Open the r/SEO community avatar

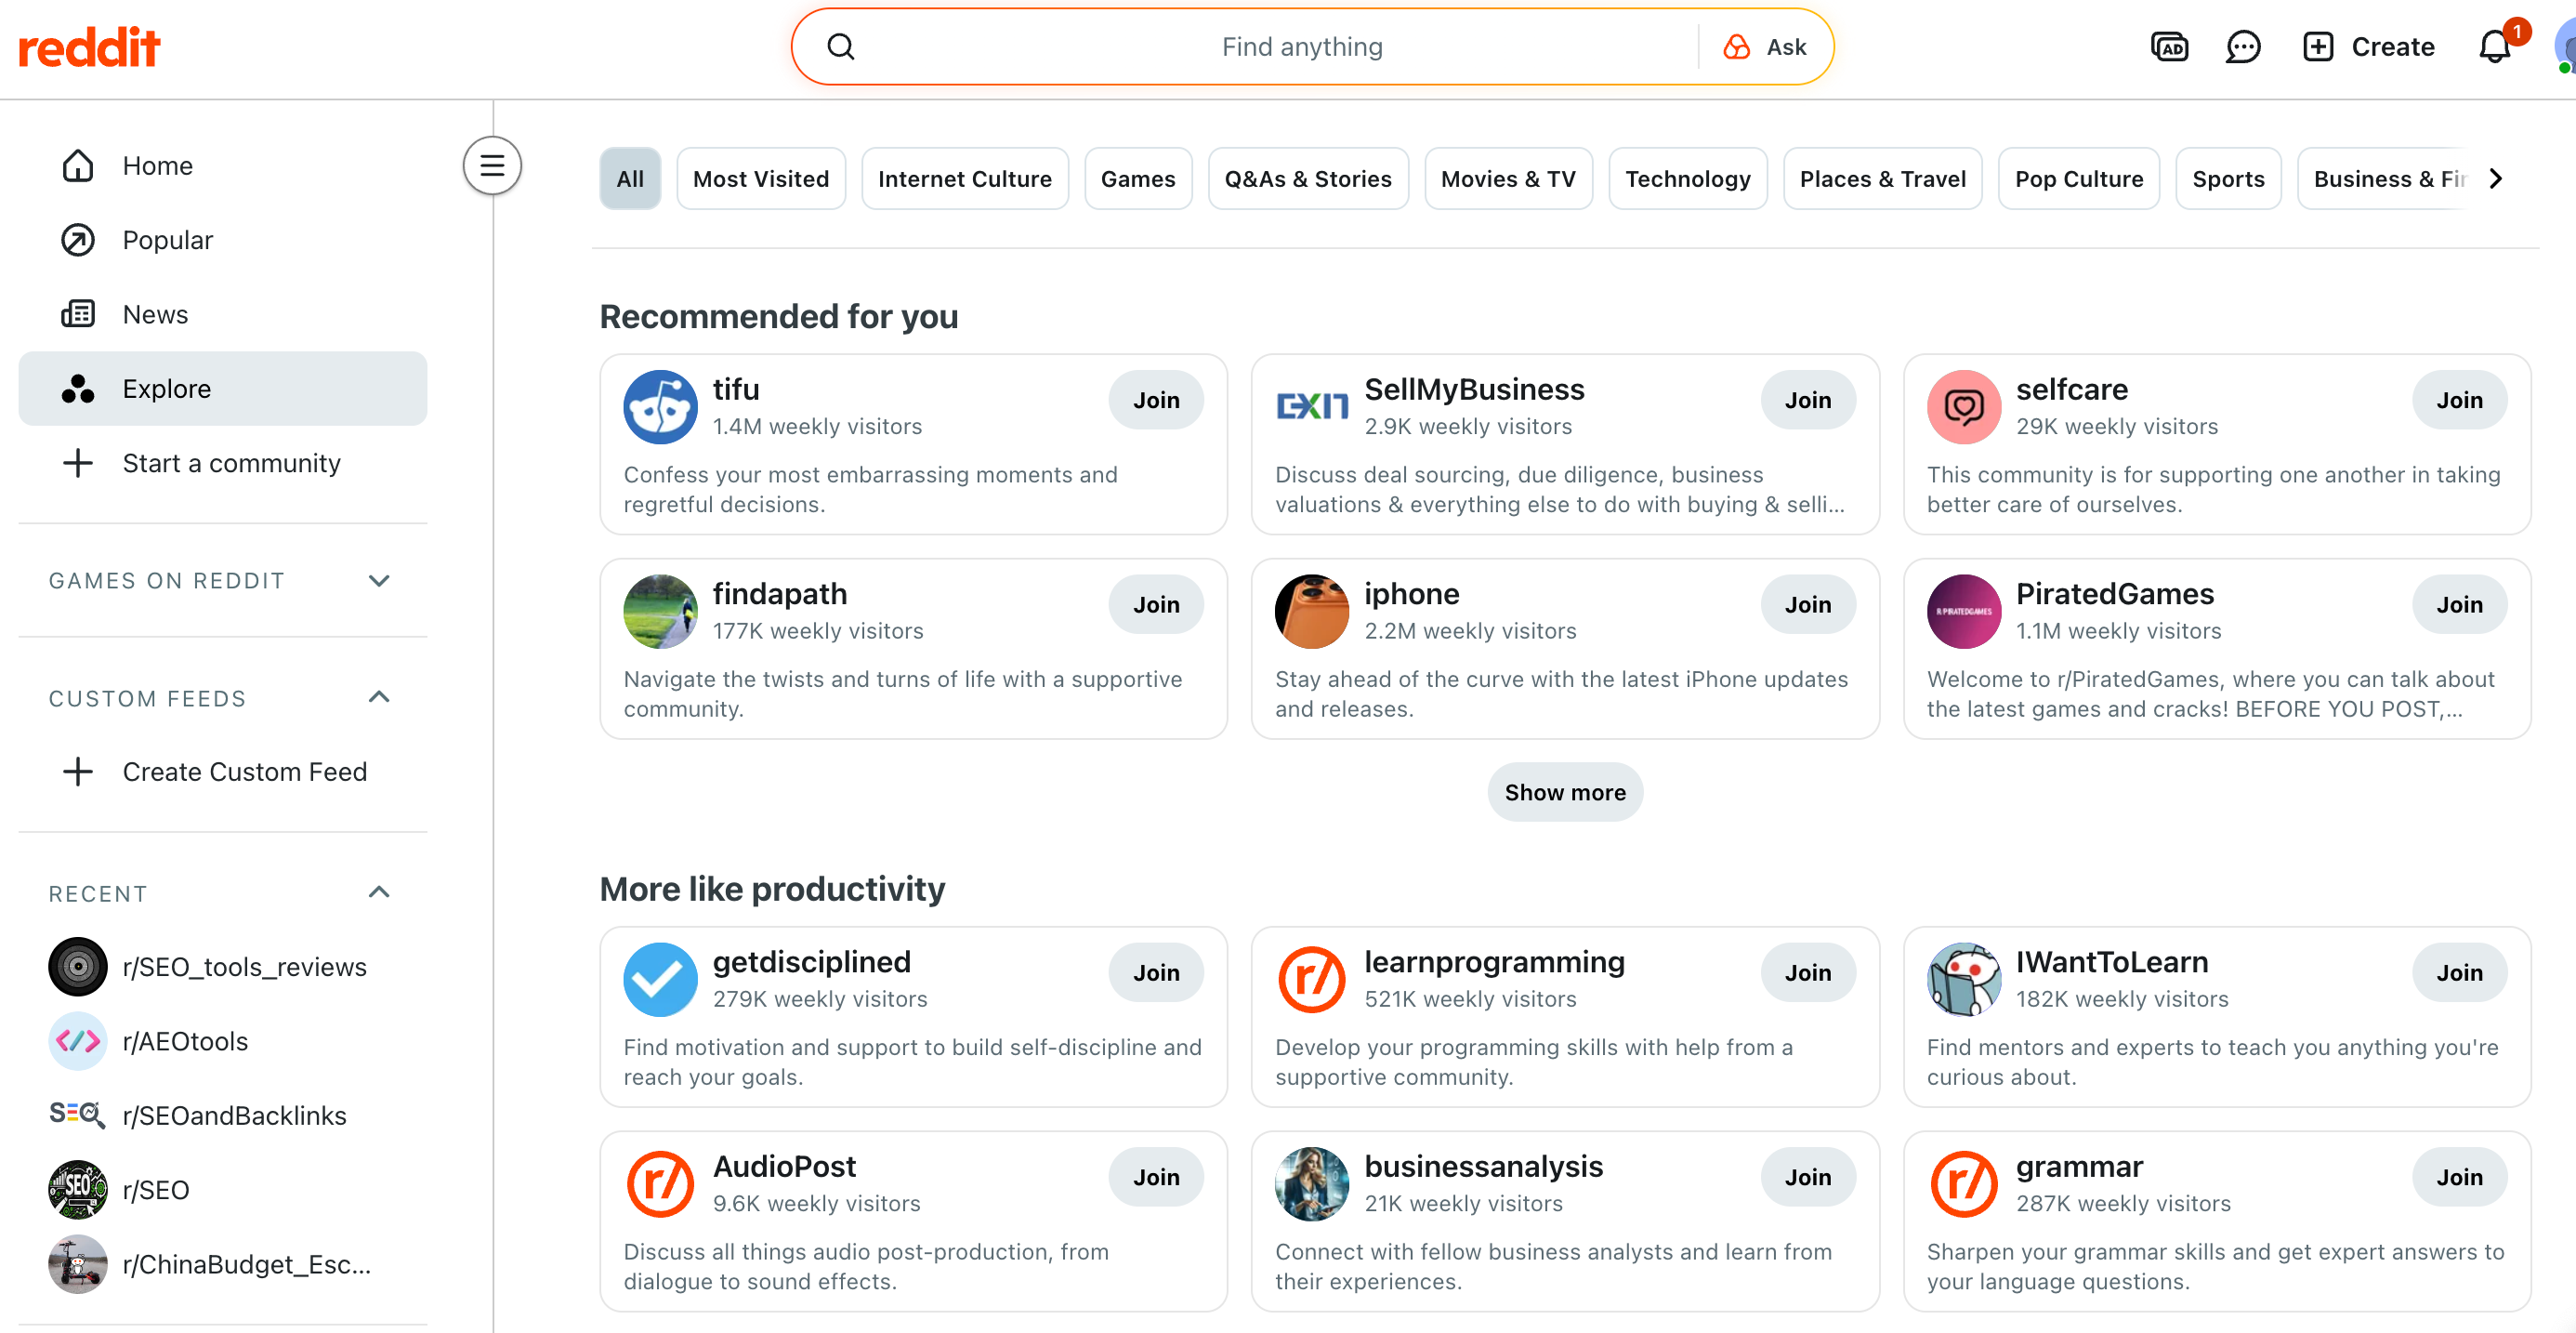click(78, 1190)
